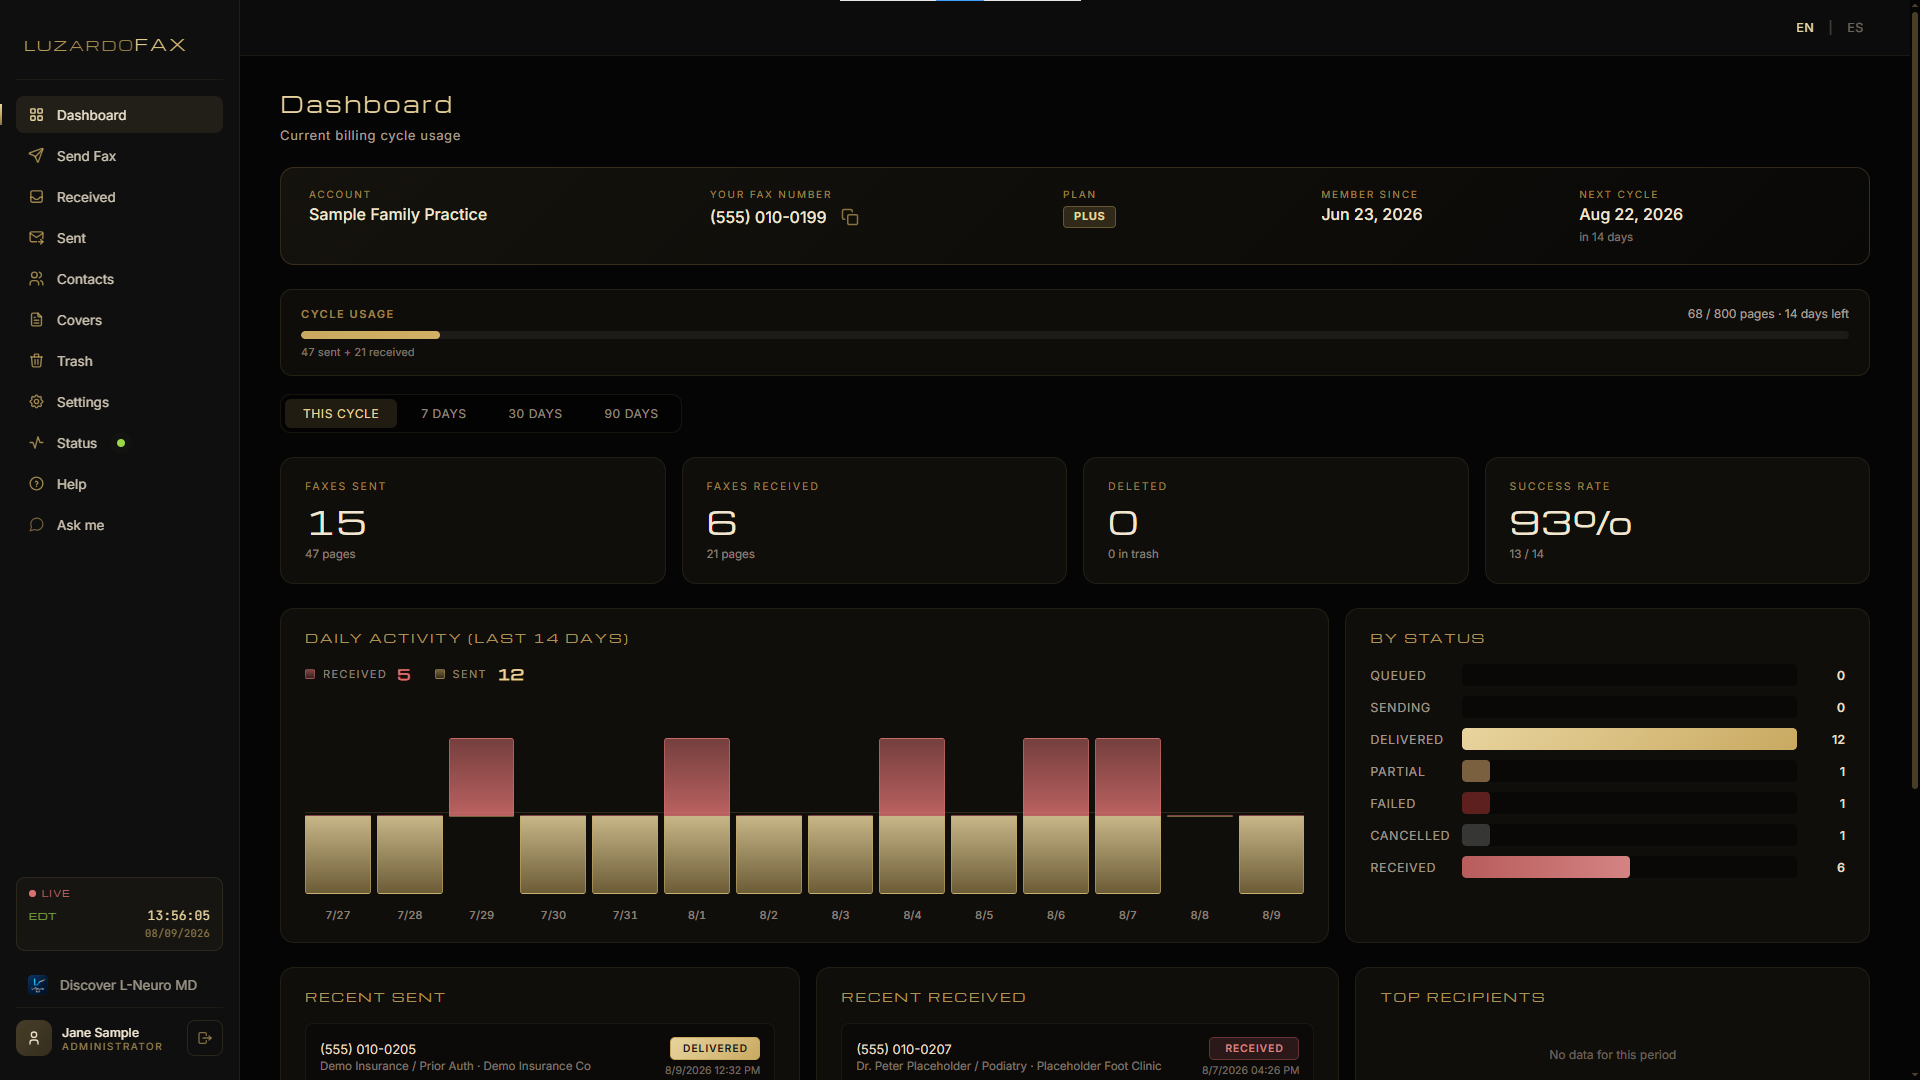Click the Help question mark icon
This screenshot has height=1080, width=1920.
coord(36,484)
